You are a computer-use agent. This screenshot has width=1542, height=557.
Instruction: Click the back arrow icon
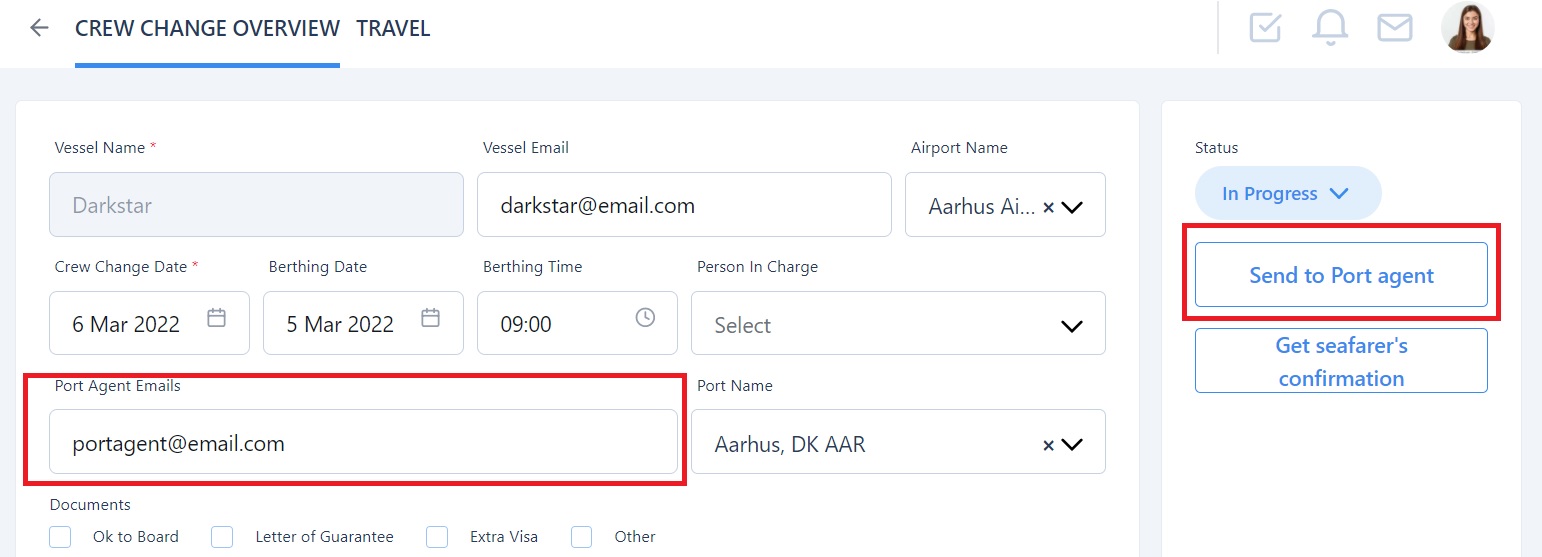[x=39, y=28]
